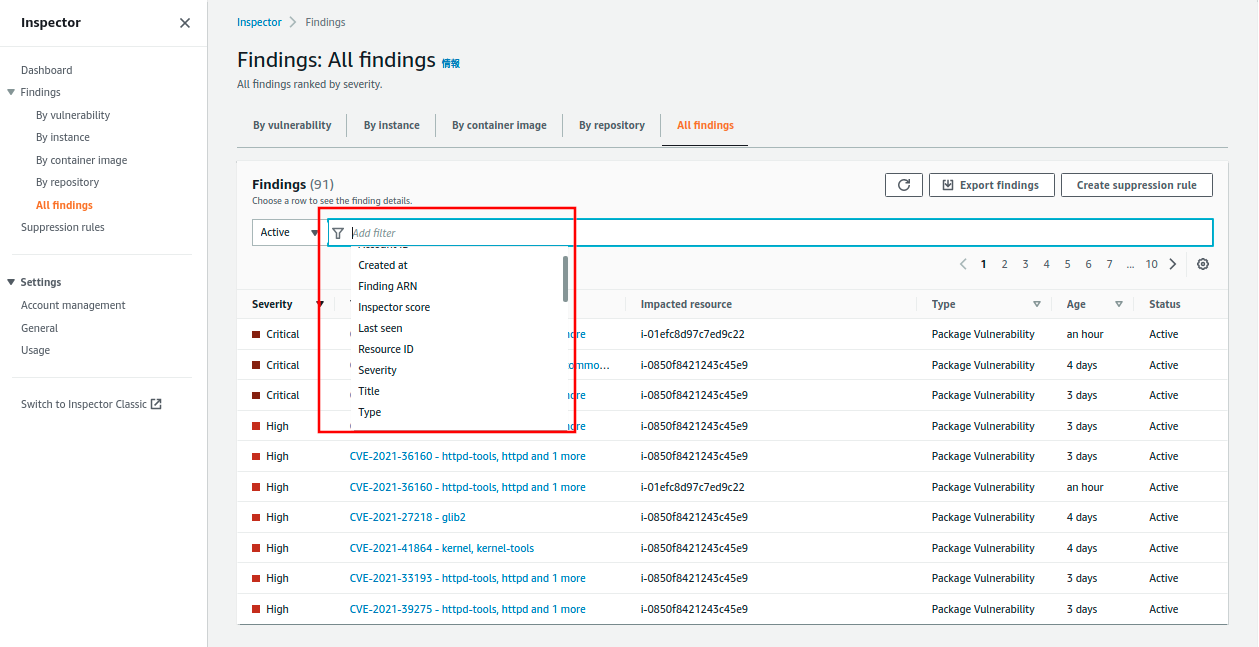Click the Age column sort arrow

tap(1119, 304)
